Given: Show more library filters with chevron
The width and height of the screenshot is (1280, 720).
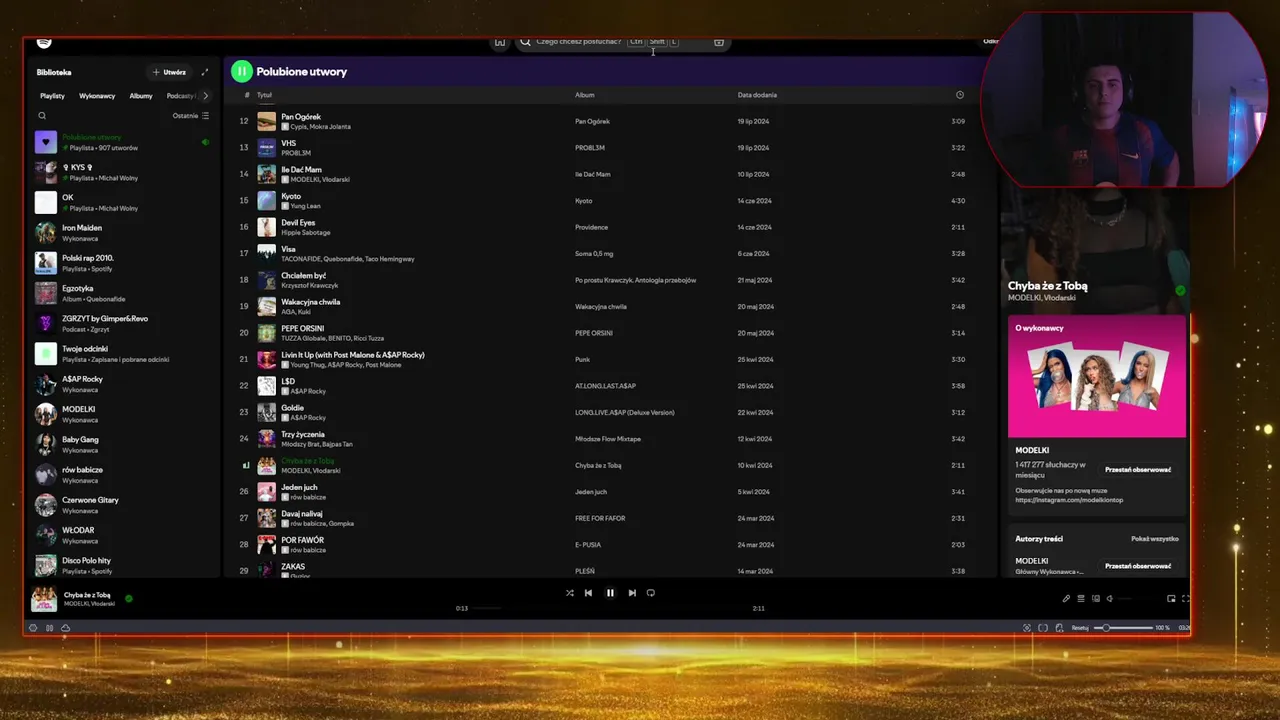Looking at the screenshot, I should (205, 96).
